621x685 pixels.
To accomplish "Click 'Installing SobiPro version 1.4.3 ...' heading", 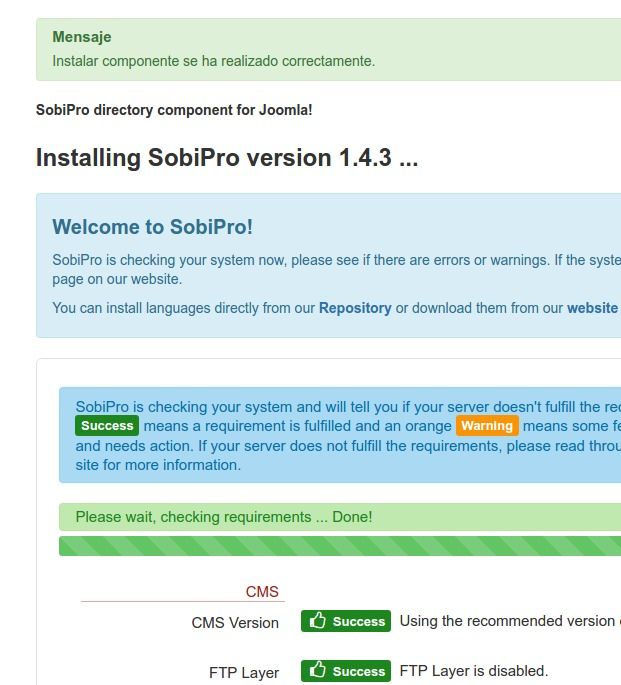I will pyautogui.click(x=227, y=158).
